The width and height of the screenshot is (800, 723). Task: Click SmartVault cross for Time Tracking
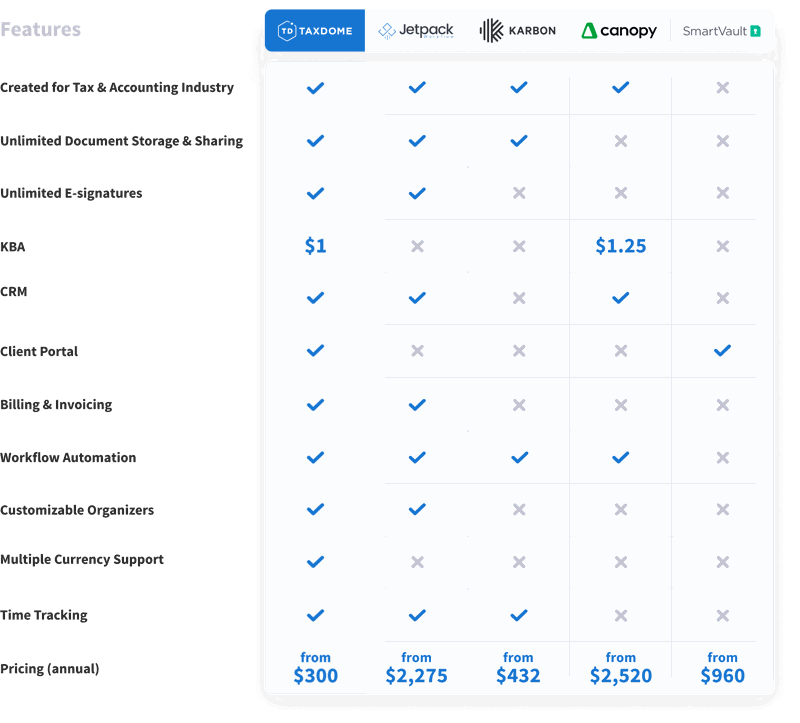point(722,616)
